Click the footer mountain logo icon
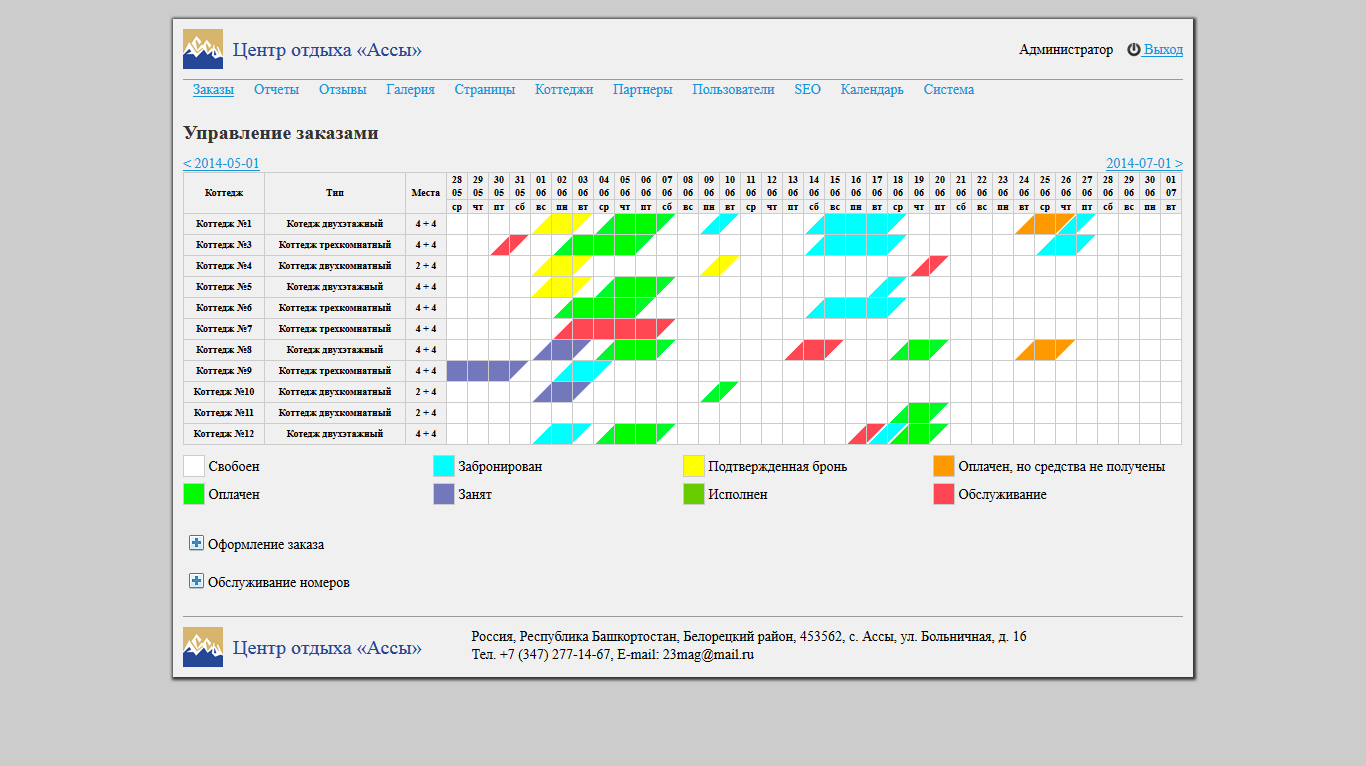Image resolution: width=1366 pixels, height=766 pixels. (203, 647)
